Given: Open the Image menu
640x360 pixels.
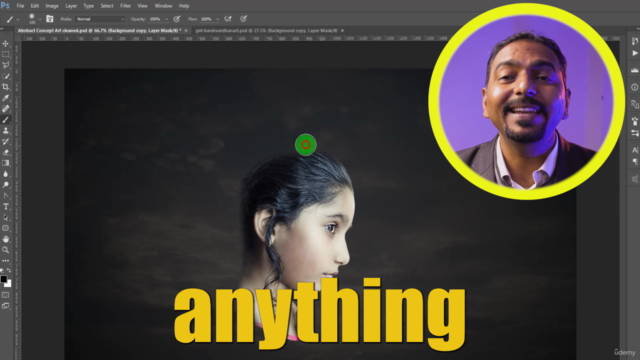Looking at the screenshot, I should click(52, 6).
